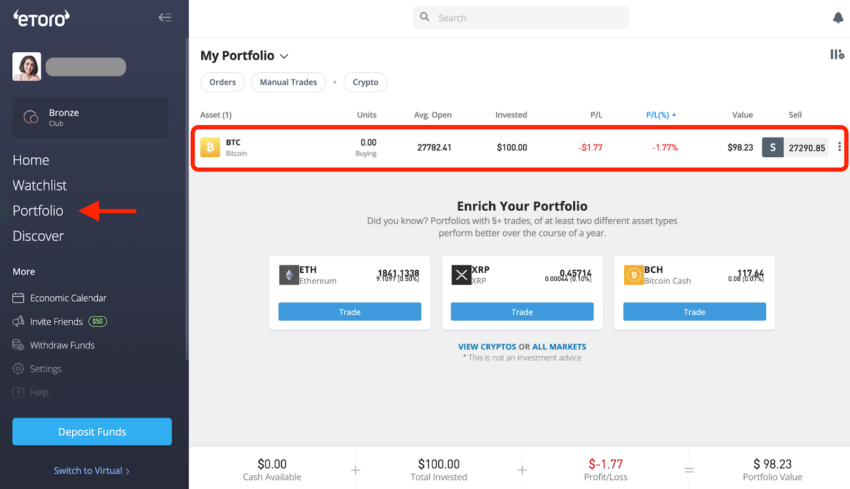850x489 pixels.
Task: Expand the My Portfolio dropdown chevron
Action: [284, 56]
